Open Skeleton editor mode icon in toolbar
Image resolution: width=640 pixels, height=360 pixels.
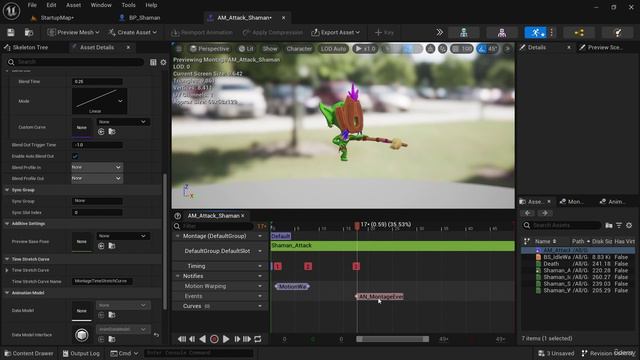[464, 32]
